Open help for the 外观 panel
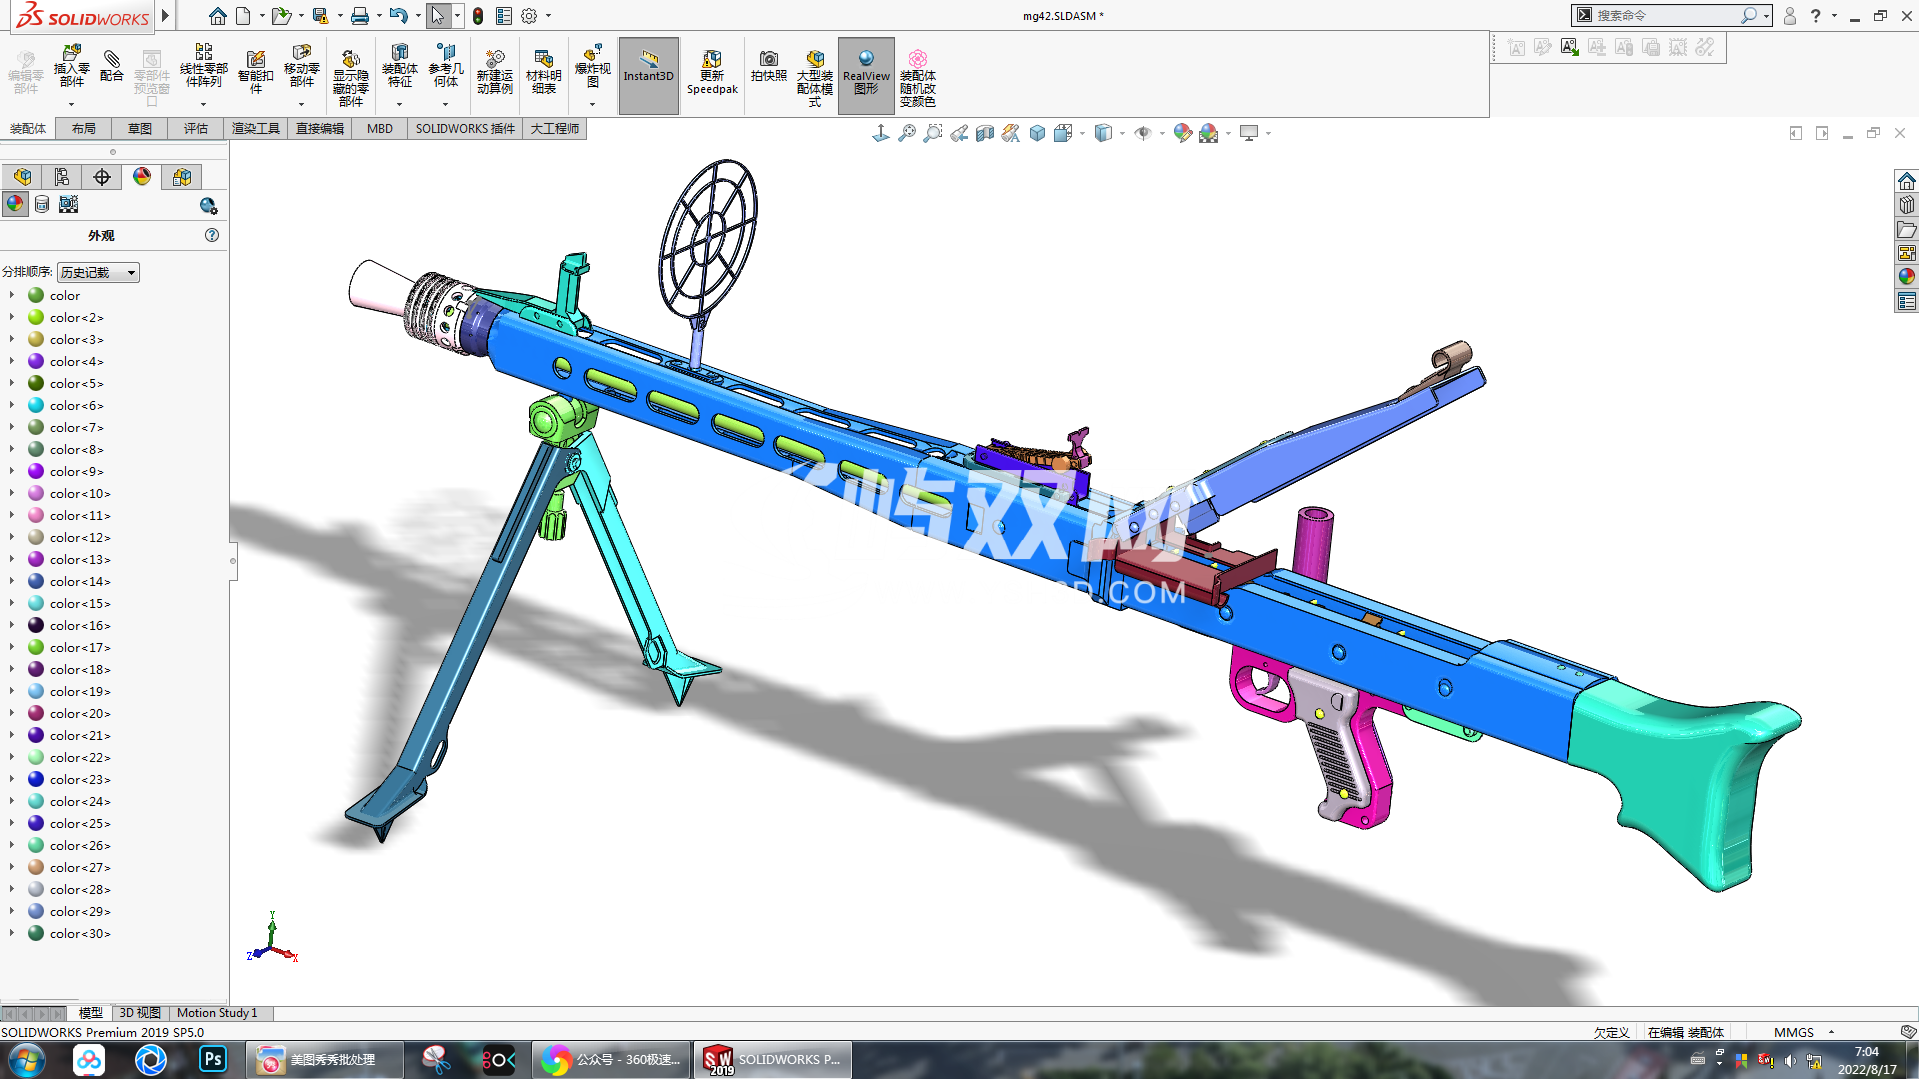1919x1079 pixels. pyautogui.click(x=212, y=235)
